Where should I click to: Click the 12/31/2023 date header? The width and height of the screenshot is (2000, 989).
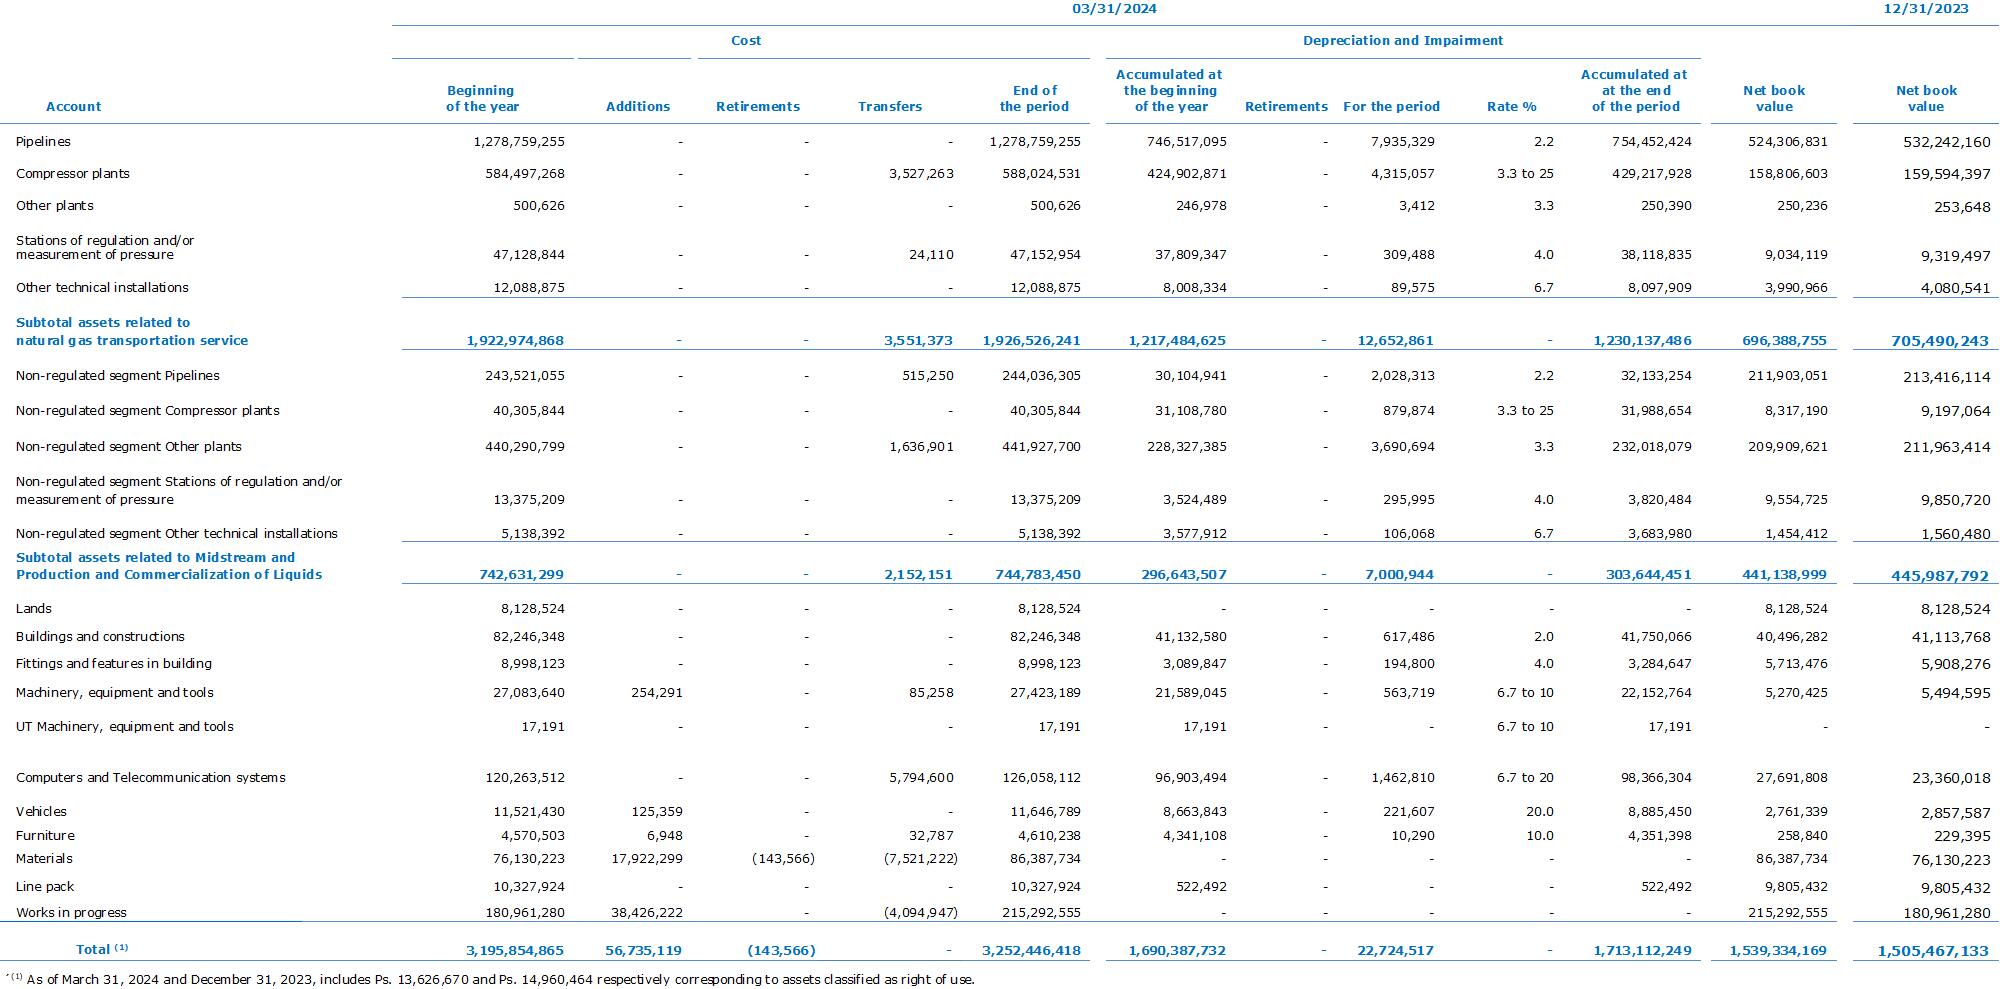click(1926, 9)
